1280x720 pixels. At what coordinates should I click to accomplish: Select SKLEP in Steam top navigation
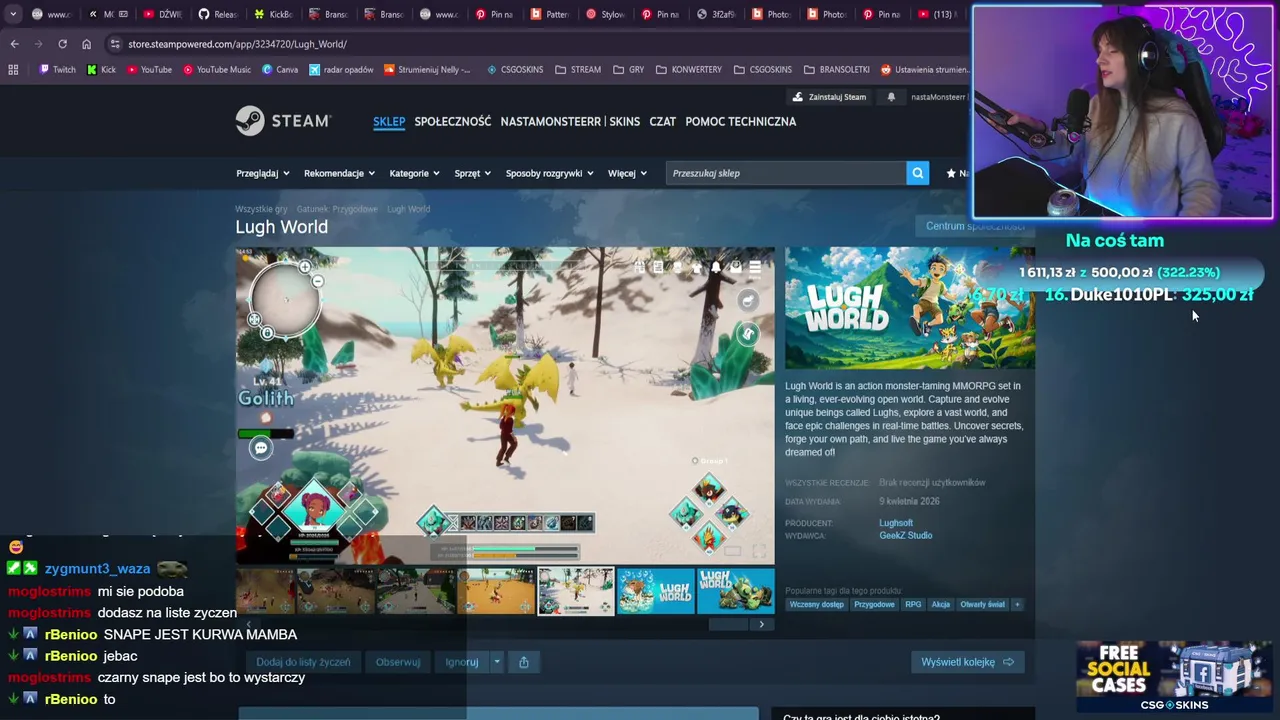pos(389,121)
